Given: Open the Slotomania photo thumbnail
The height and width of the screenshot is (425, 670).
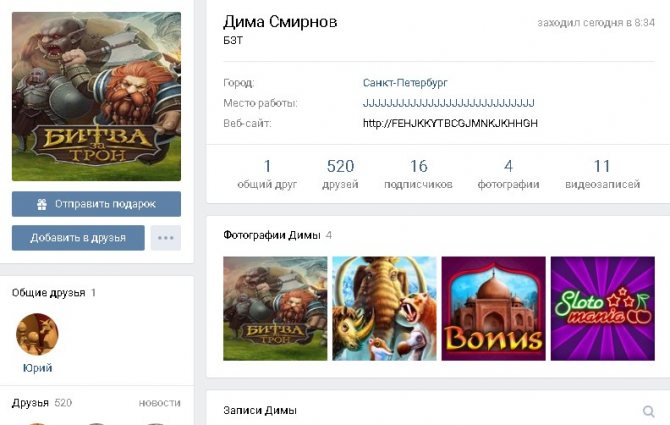Looking at the screenshot, I should [x=603, y=308].
